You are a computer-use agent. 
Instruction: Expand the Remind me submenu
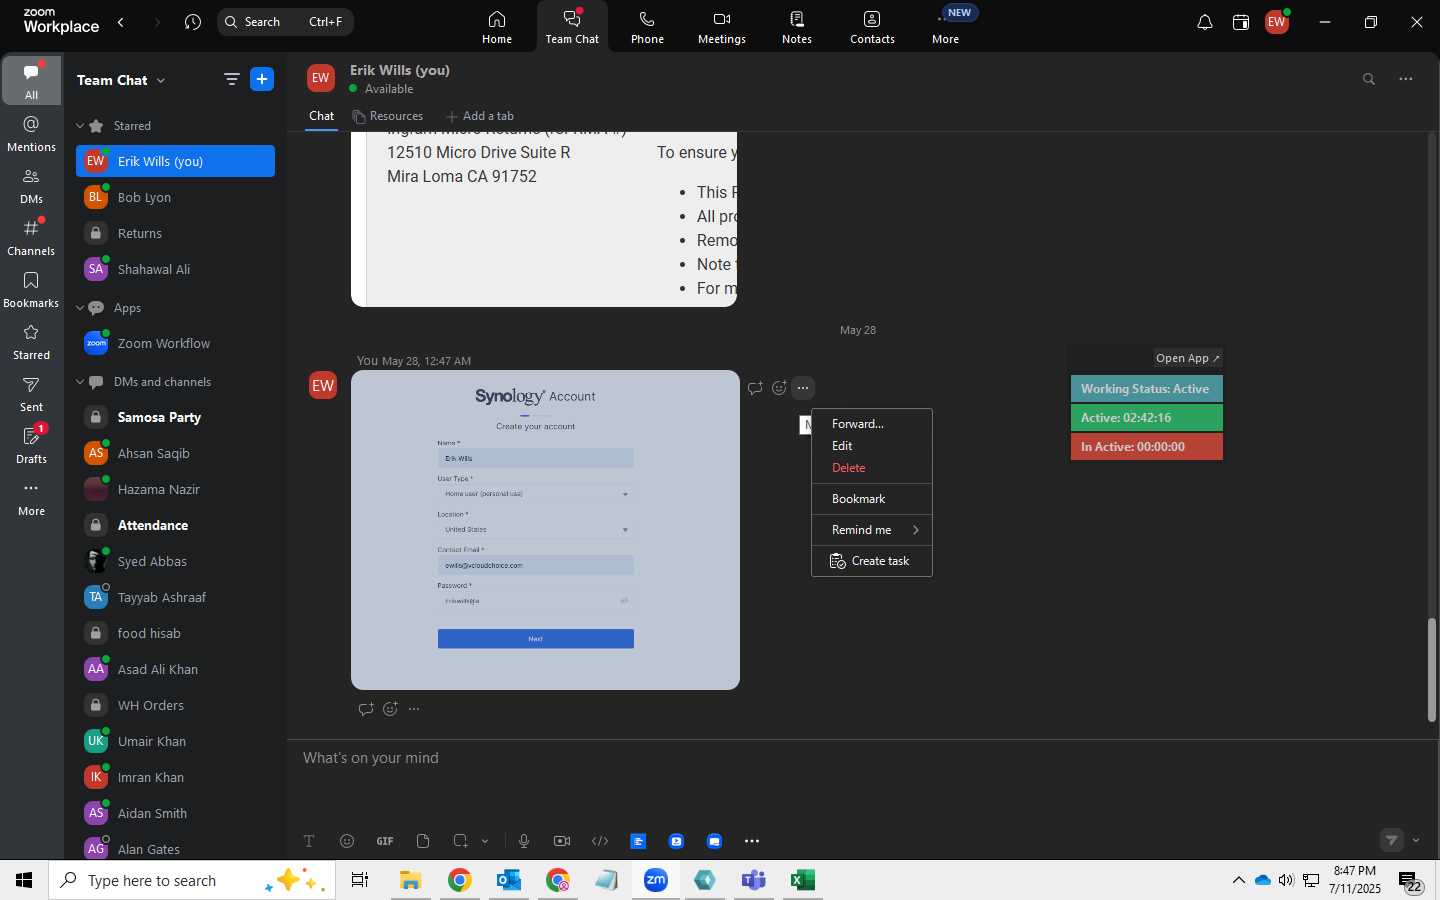coord(871,530)
